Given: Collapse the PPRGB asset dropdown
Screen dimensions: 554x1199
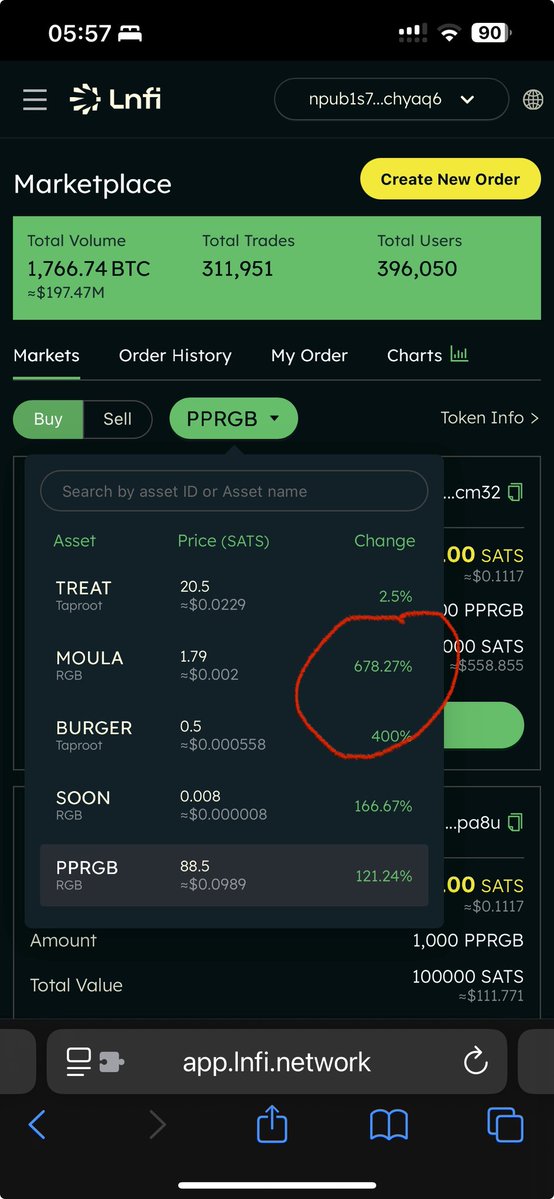Looking at the screenshot, I should (x=233, y=418).
